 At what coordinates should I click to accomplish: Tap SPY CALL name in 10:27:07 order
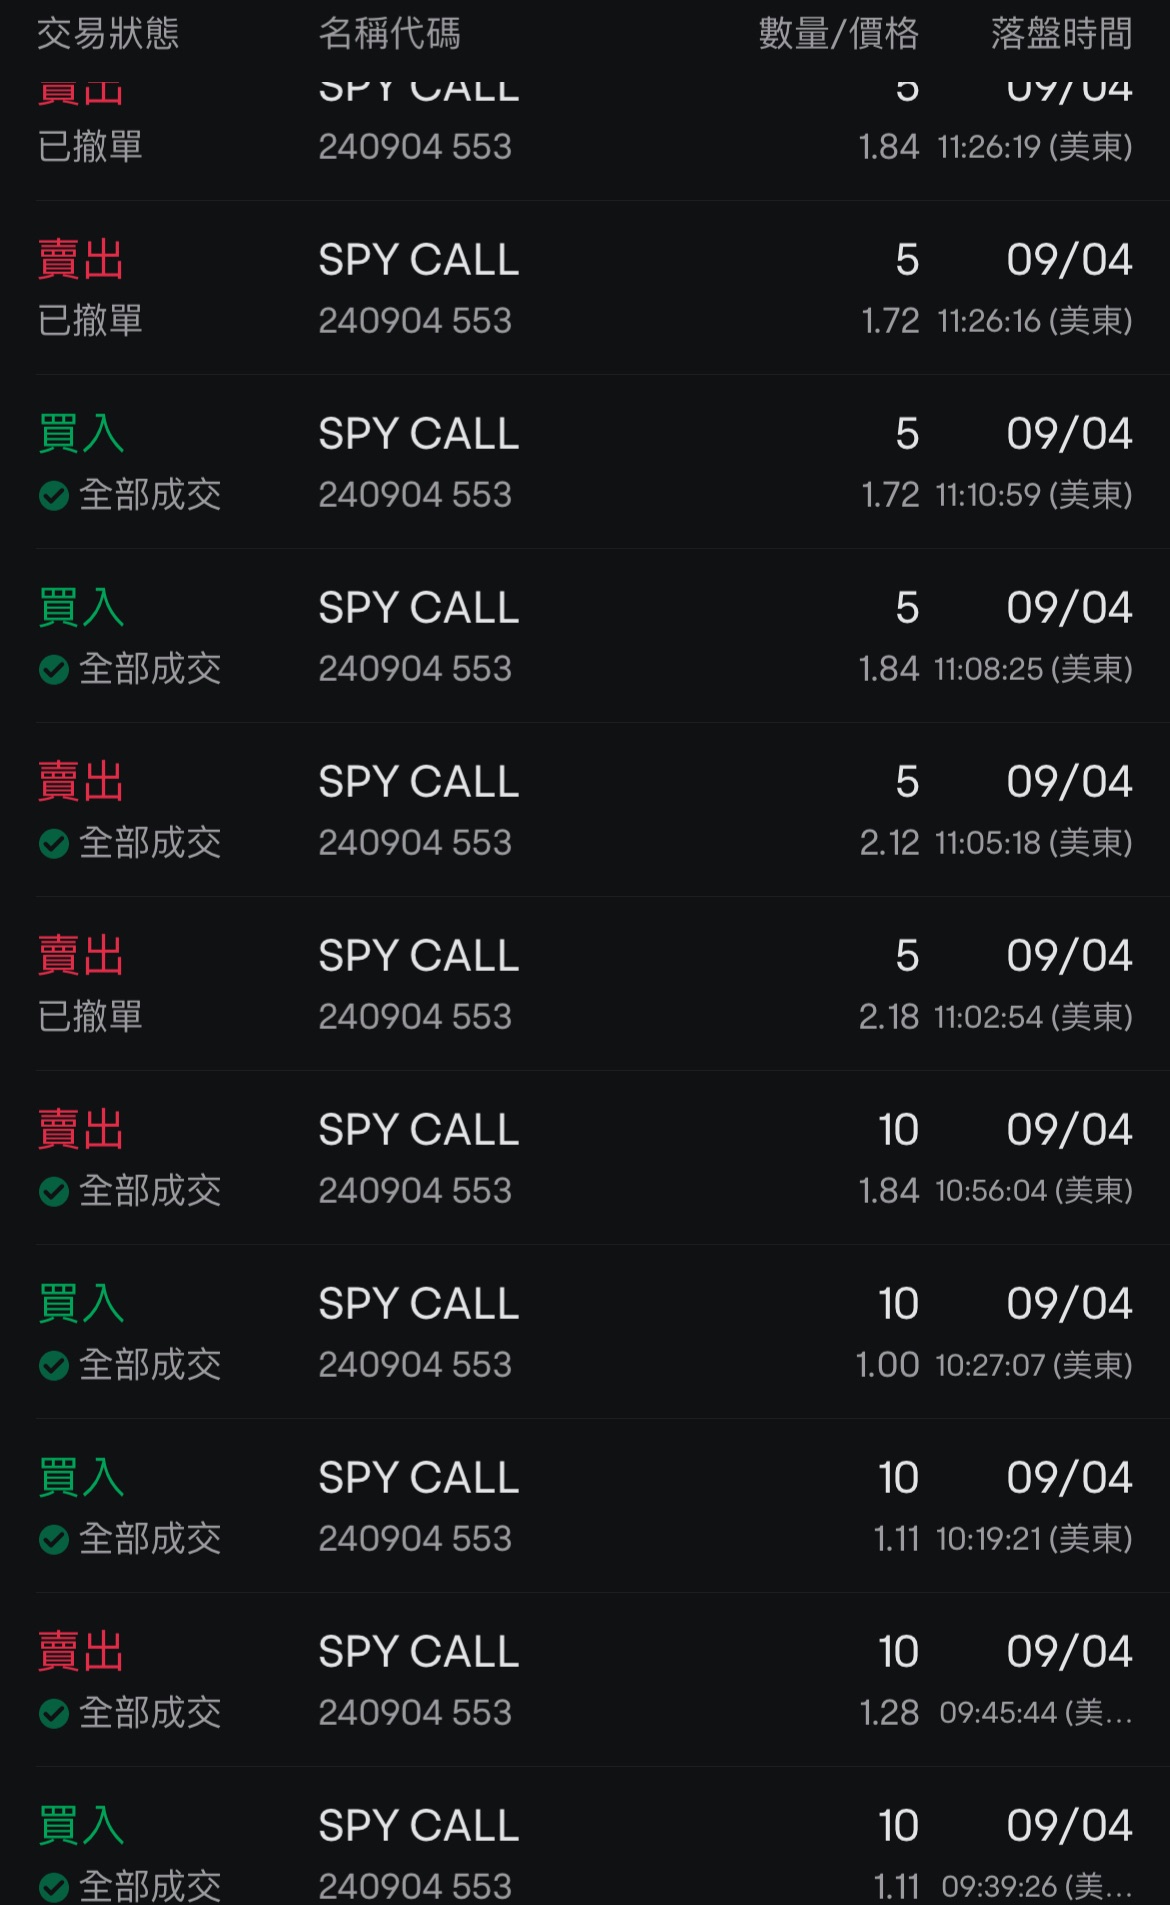(x=418, y=1304)
